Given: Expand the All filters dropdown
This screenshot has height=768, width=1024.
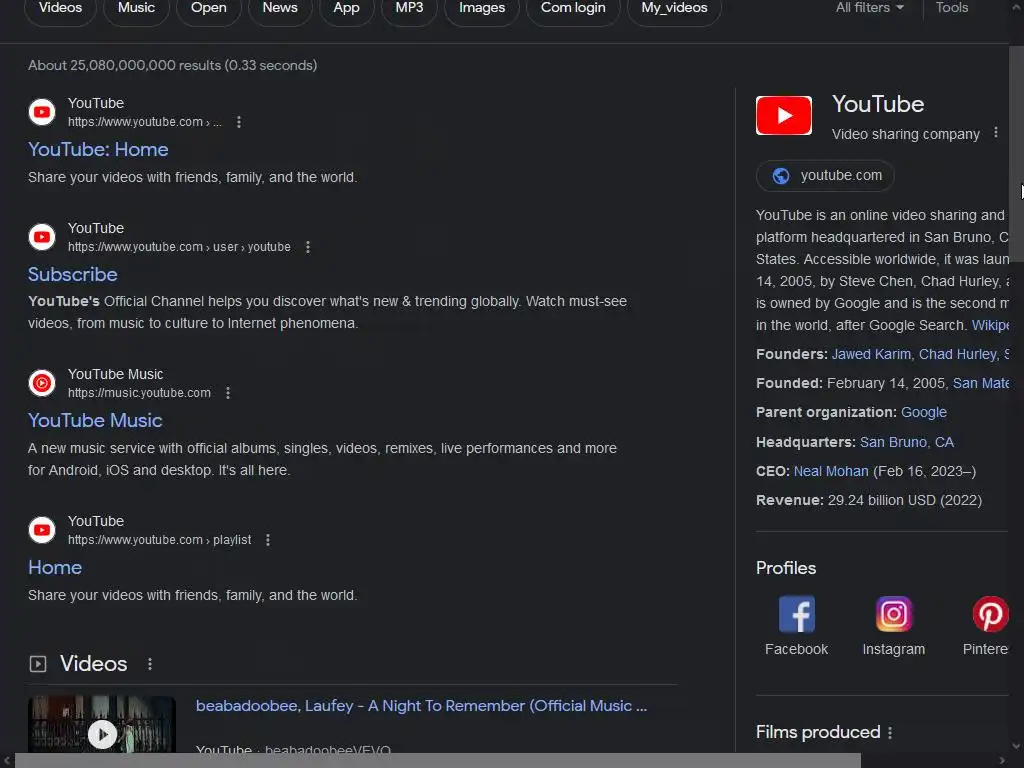Looking at the screenshot, I should 870,8.
